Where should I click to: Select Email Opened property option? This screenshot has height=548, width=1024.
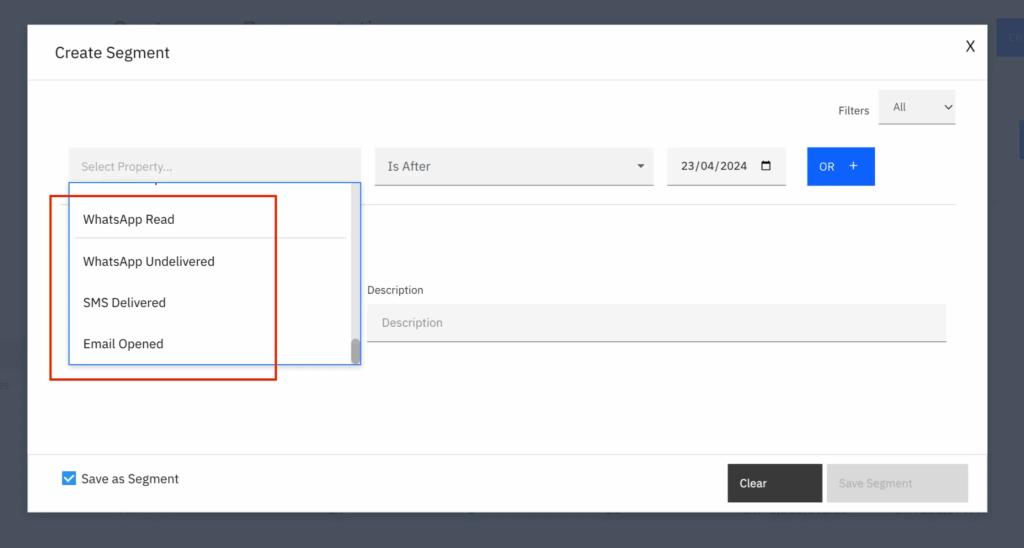coord(123,344)
